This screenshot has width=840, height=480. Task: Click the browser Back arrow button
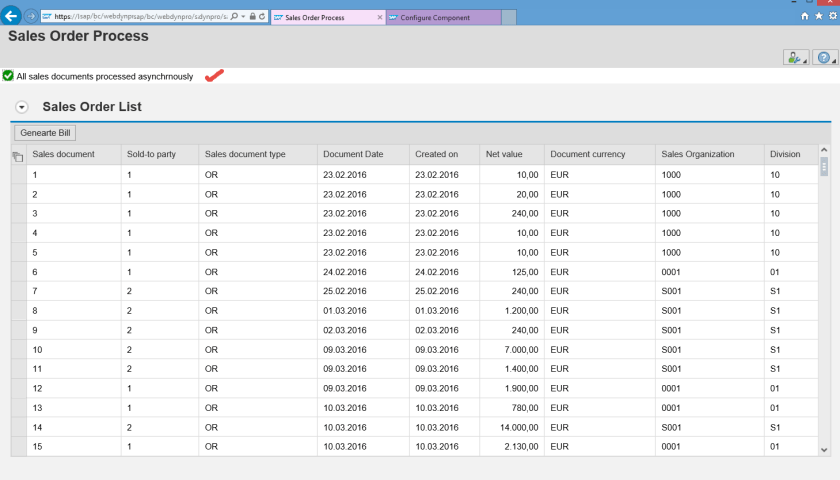click(x=11, y=17)
